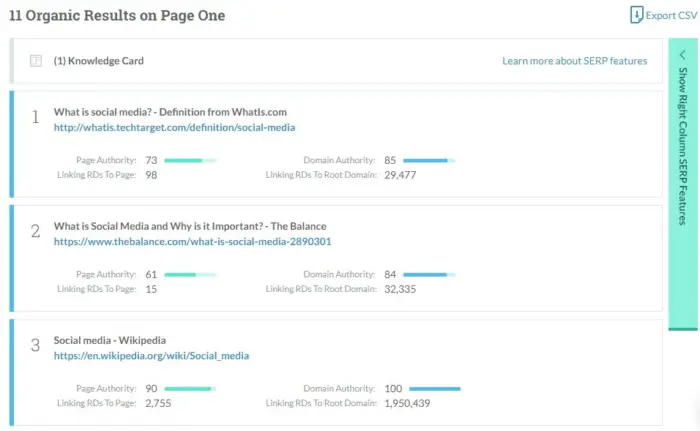Click Page Authority bar for result 1
The width and height of the screenshot is (700, 431).
point(190,160)
